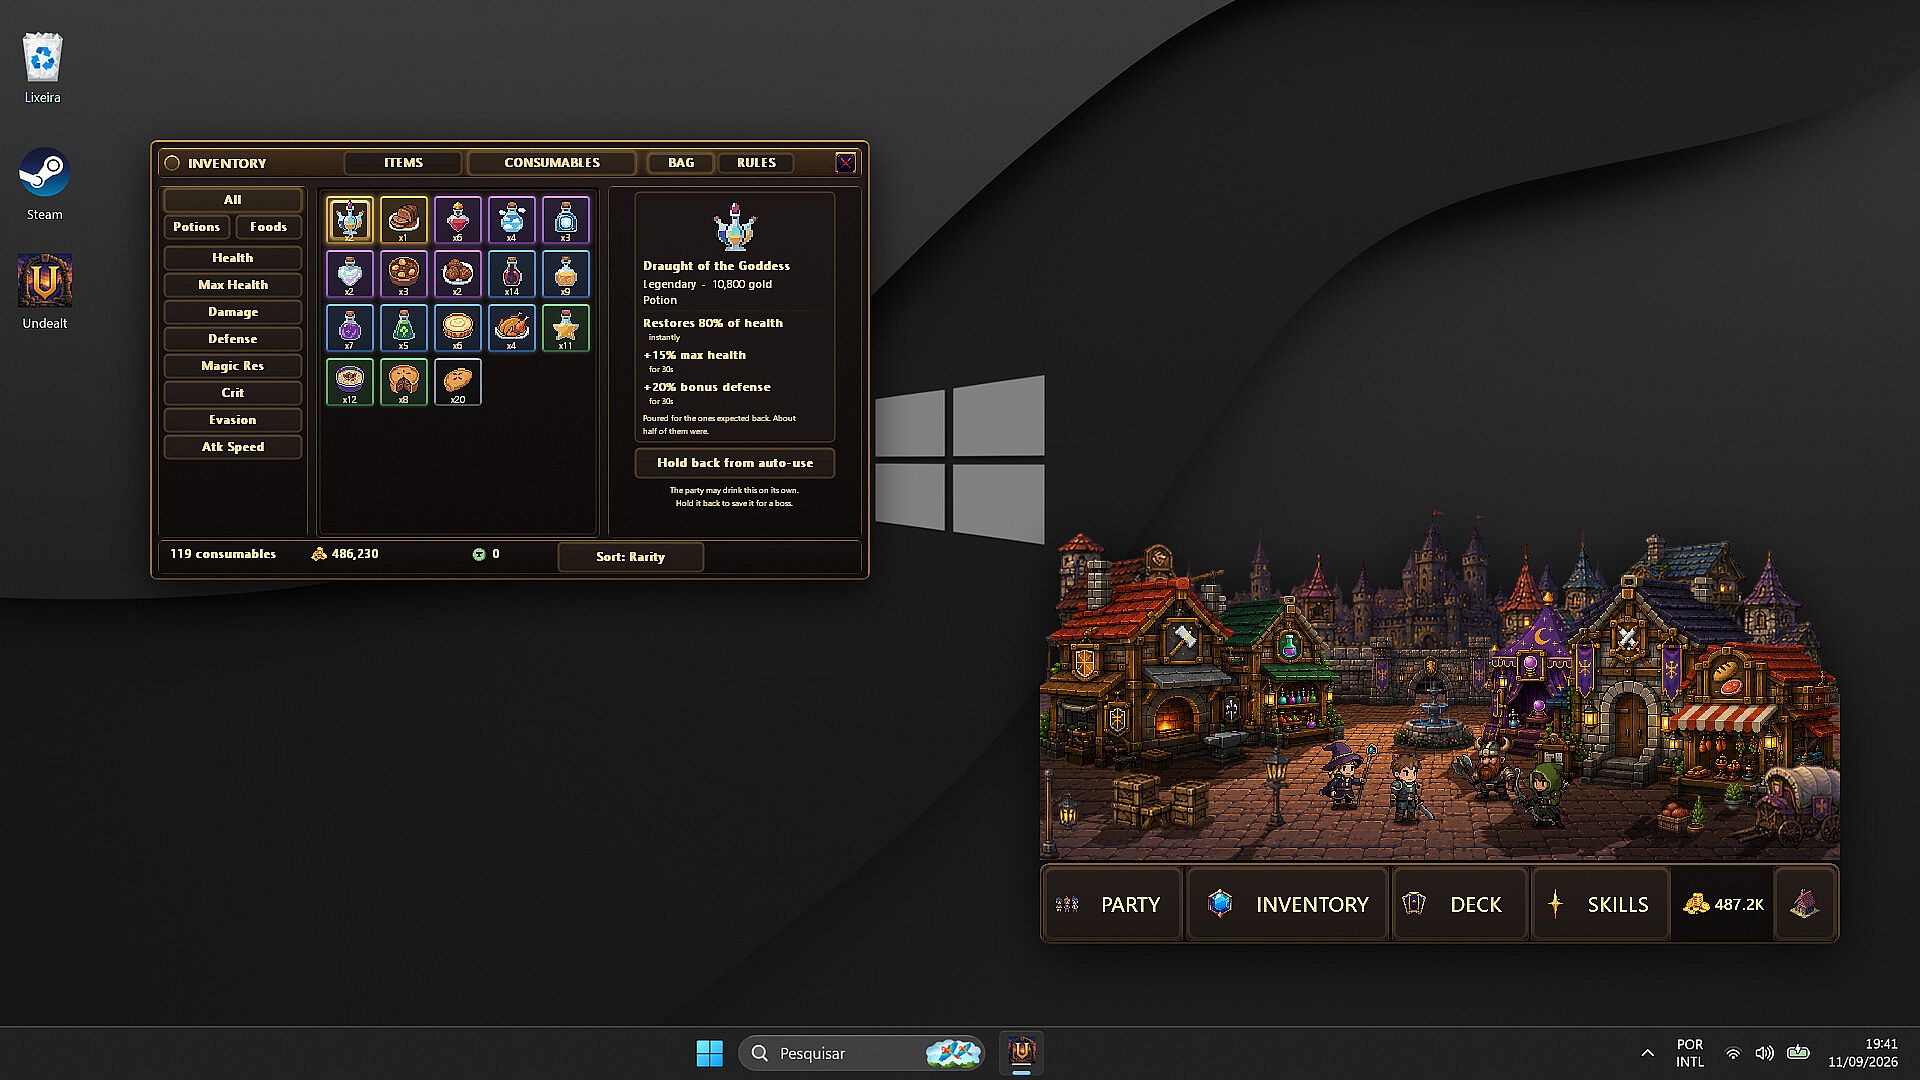This screenshot has width=1920, height=1080.
Task: Select the bread loaf item x20
Action: point(458,382)
